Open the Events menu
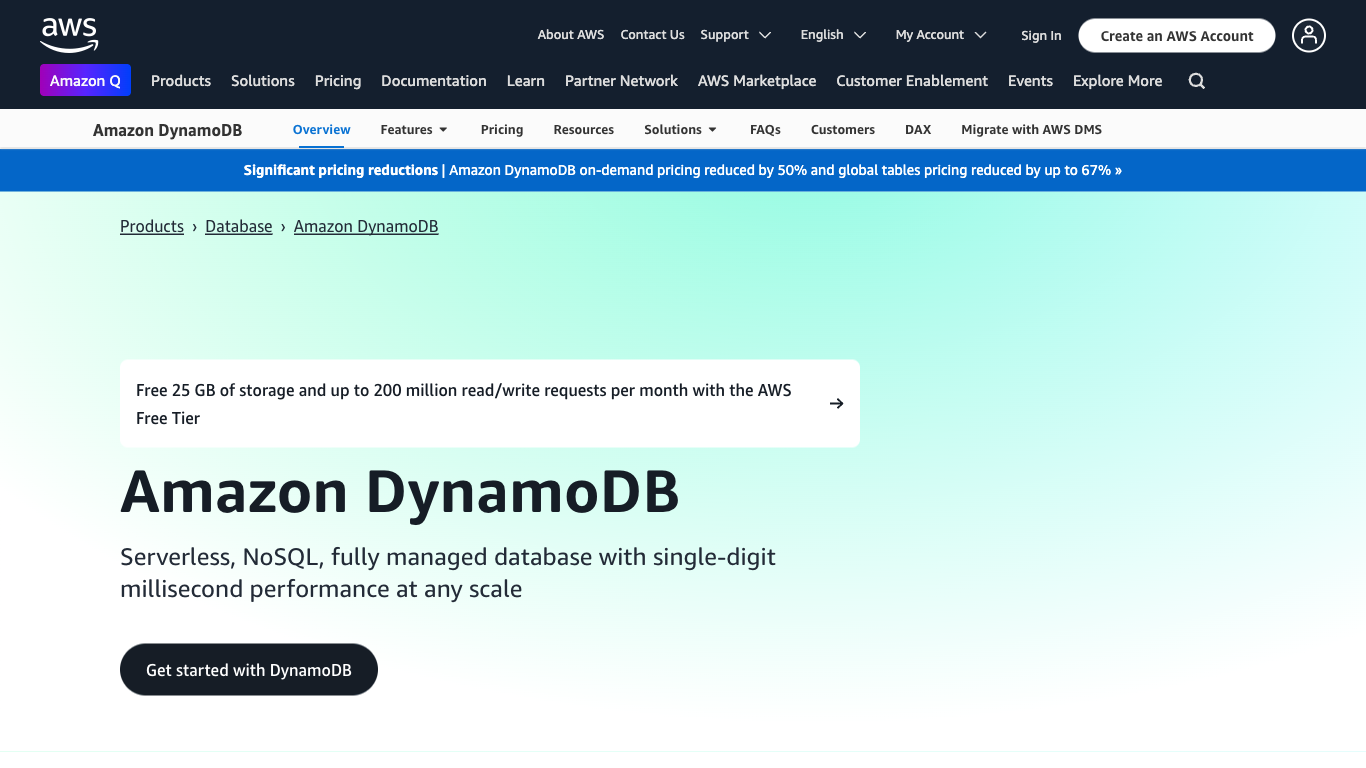Screen dimensions: 1366x768 1030,81
